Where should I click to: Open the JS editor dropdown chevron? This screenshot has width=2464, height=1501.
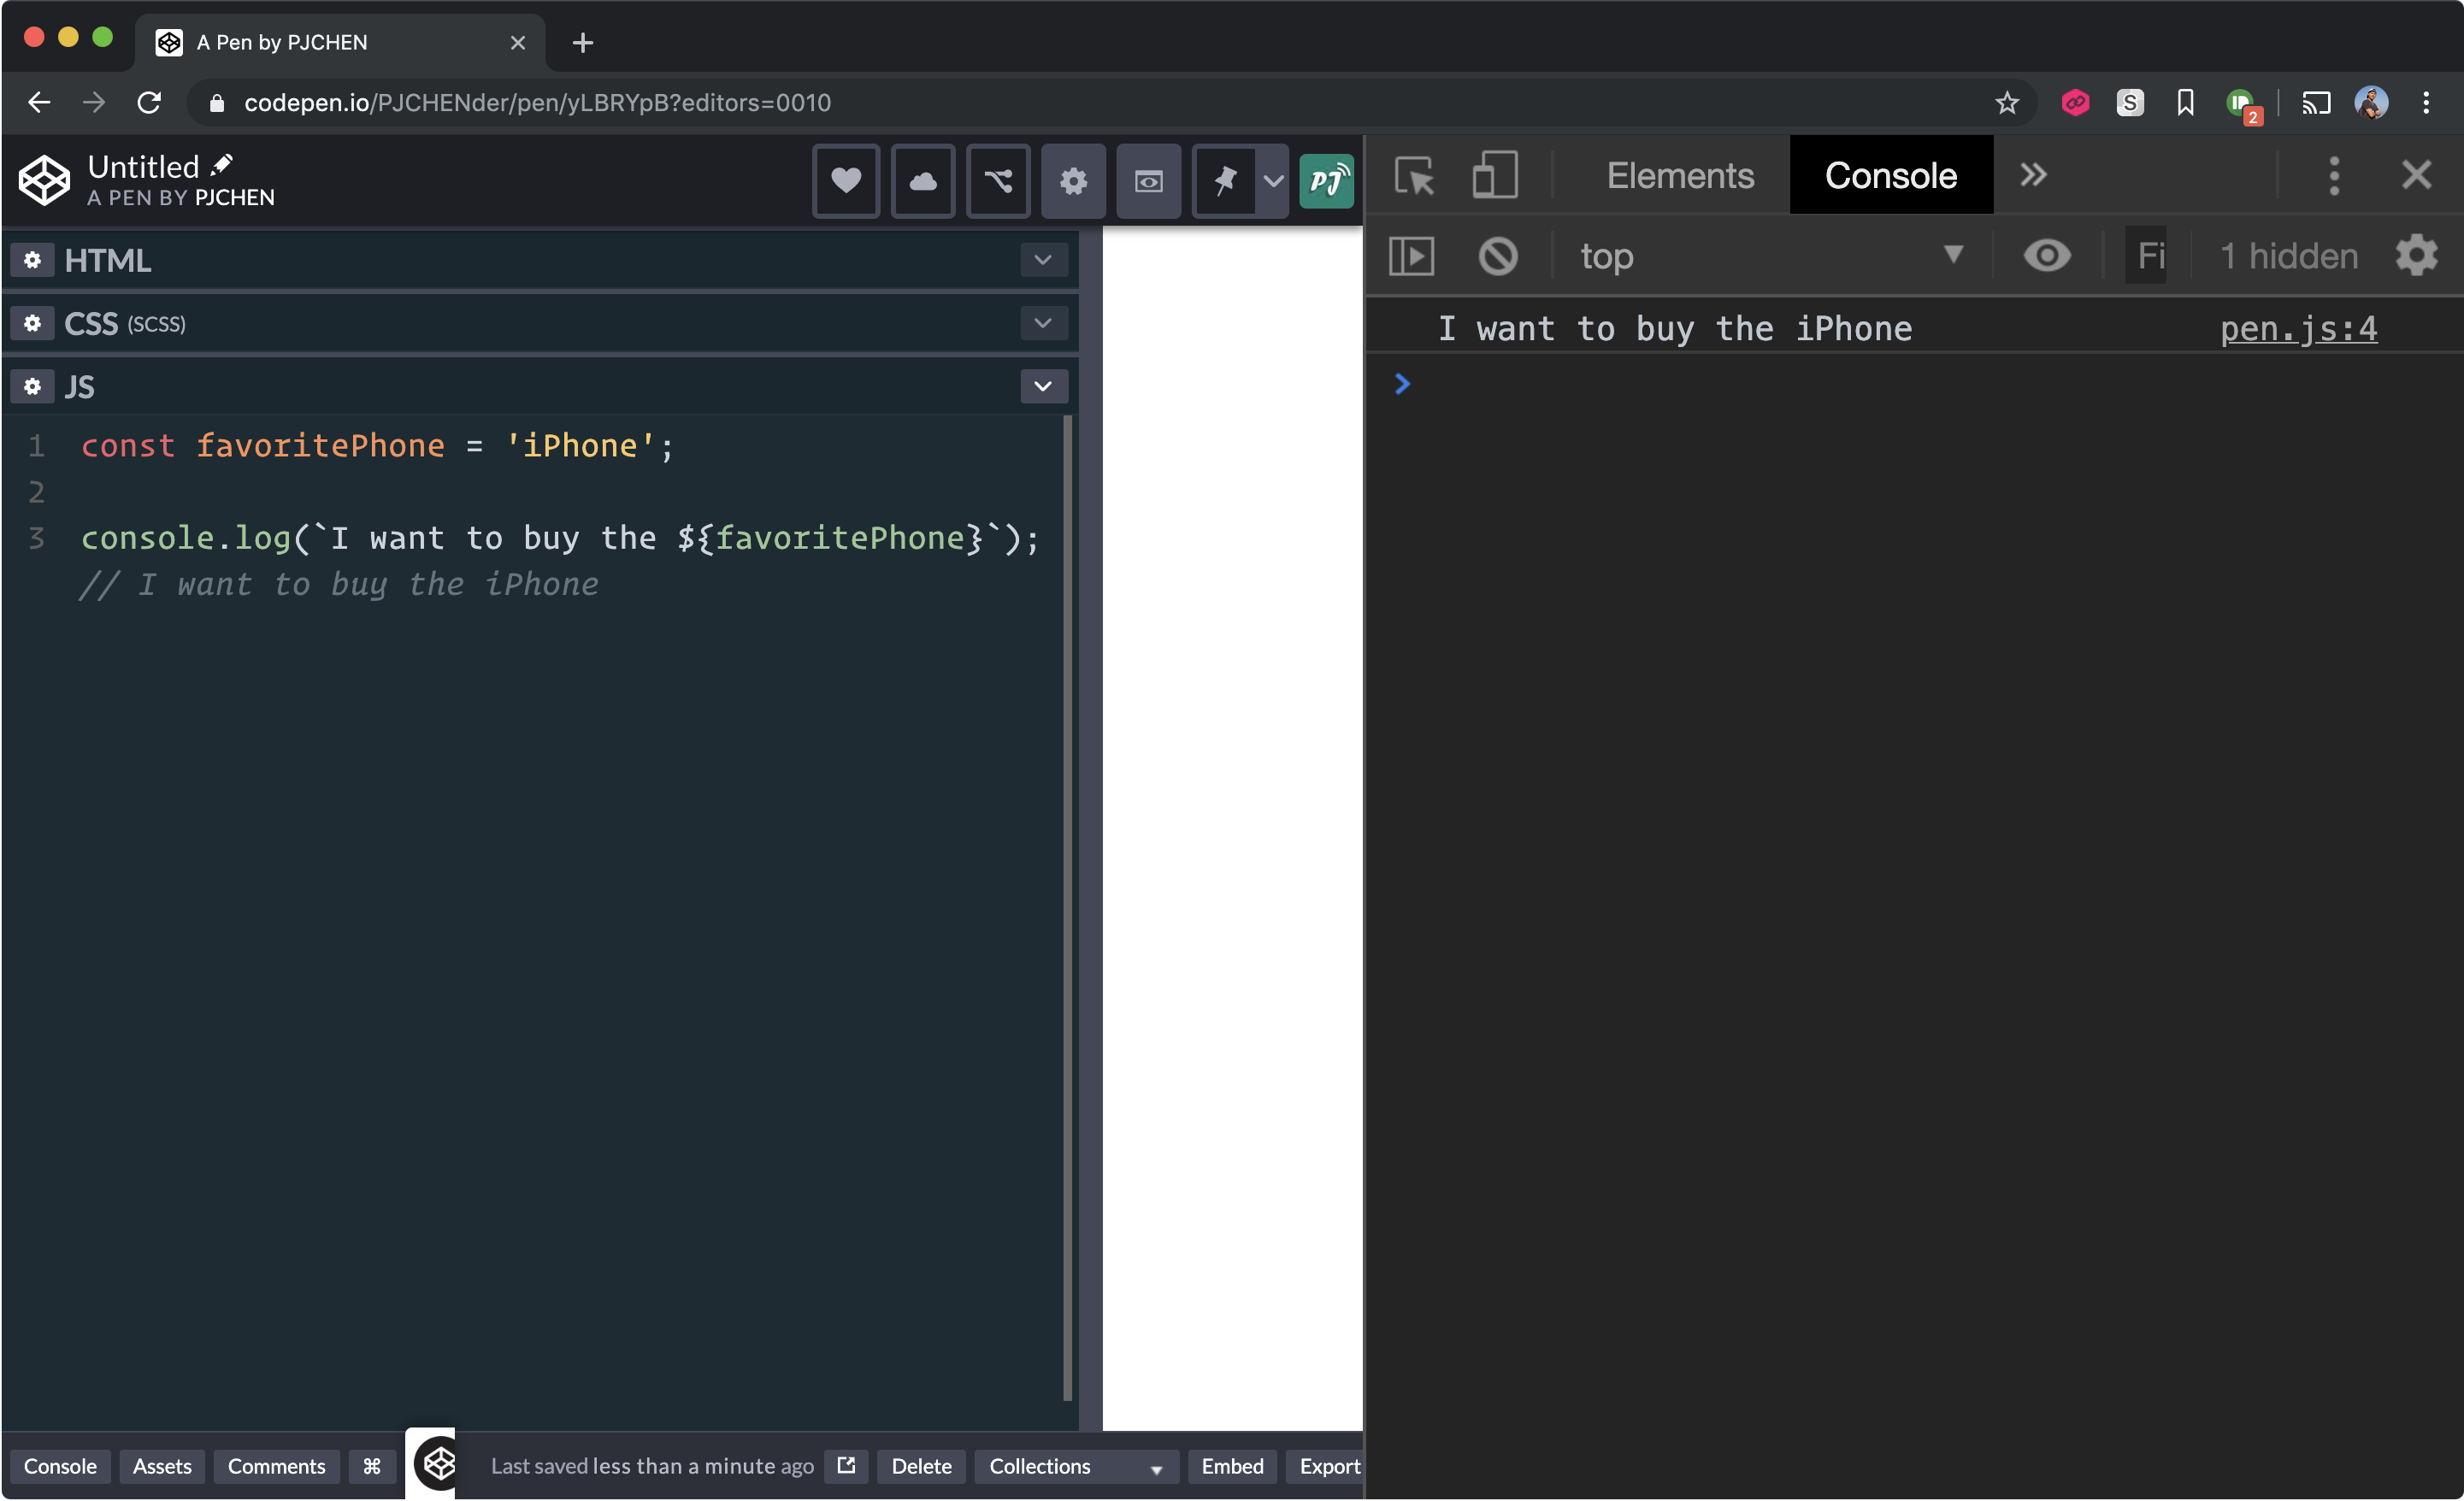click(x=1043, y=386)
